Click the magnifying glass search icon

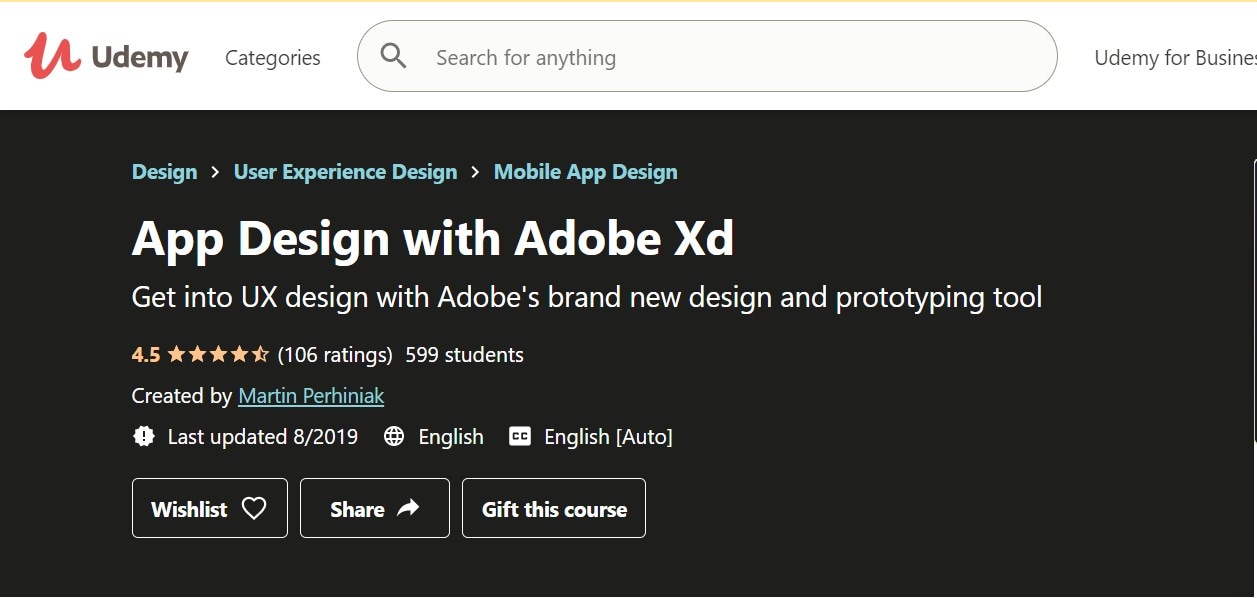pos(394,56)
